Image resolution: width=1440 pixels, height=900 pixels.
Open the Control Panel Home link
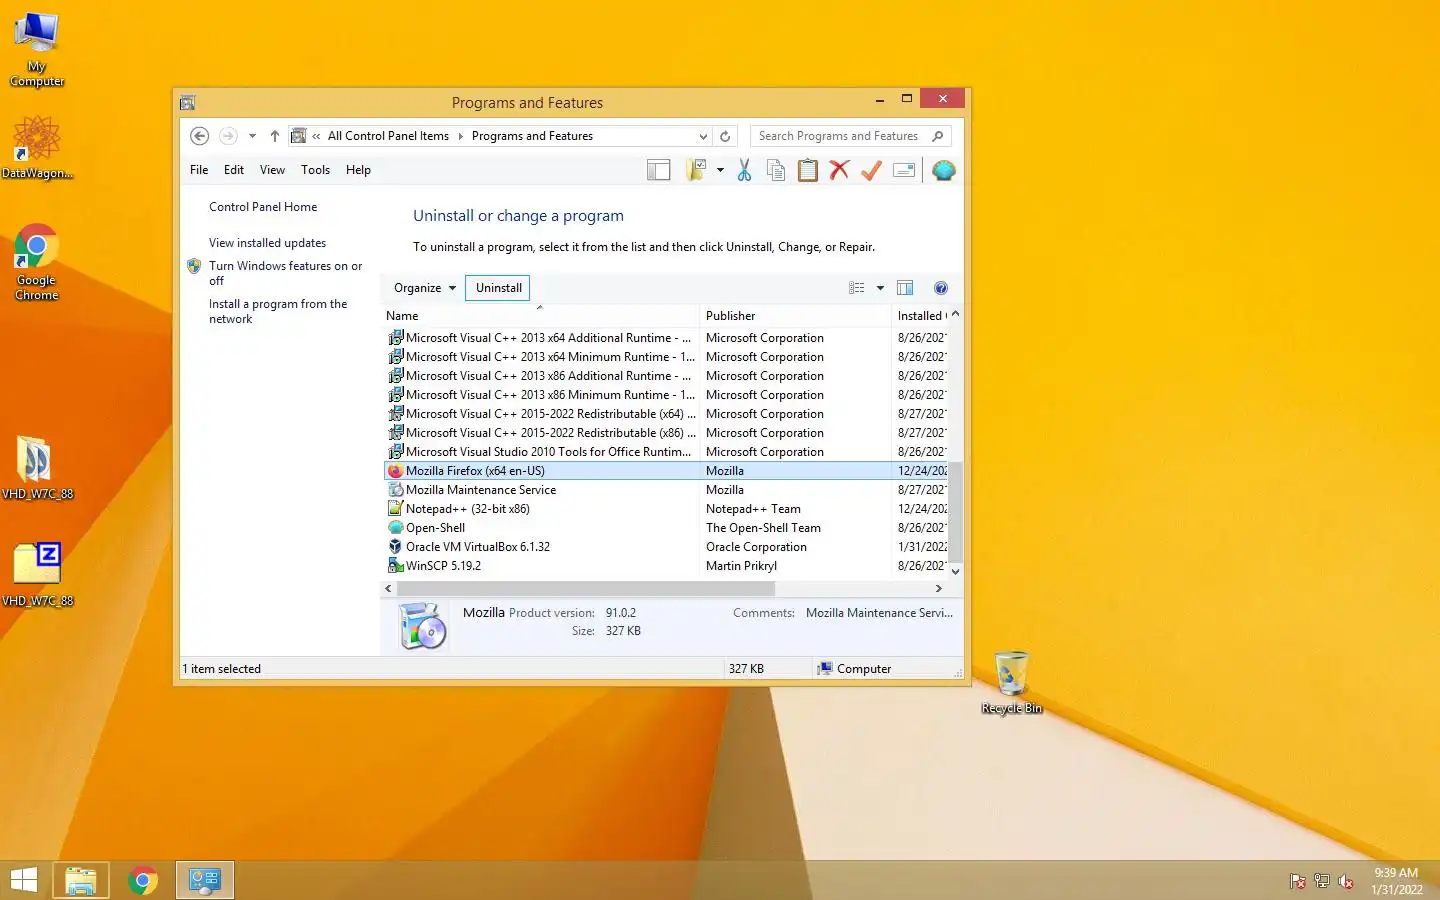[263, 207]
